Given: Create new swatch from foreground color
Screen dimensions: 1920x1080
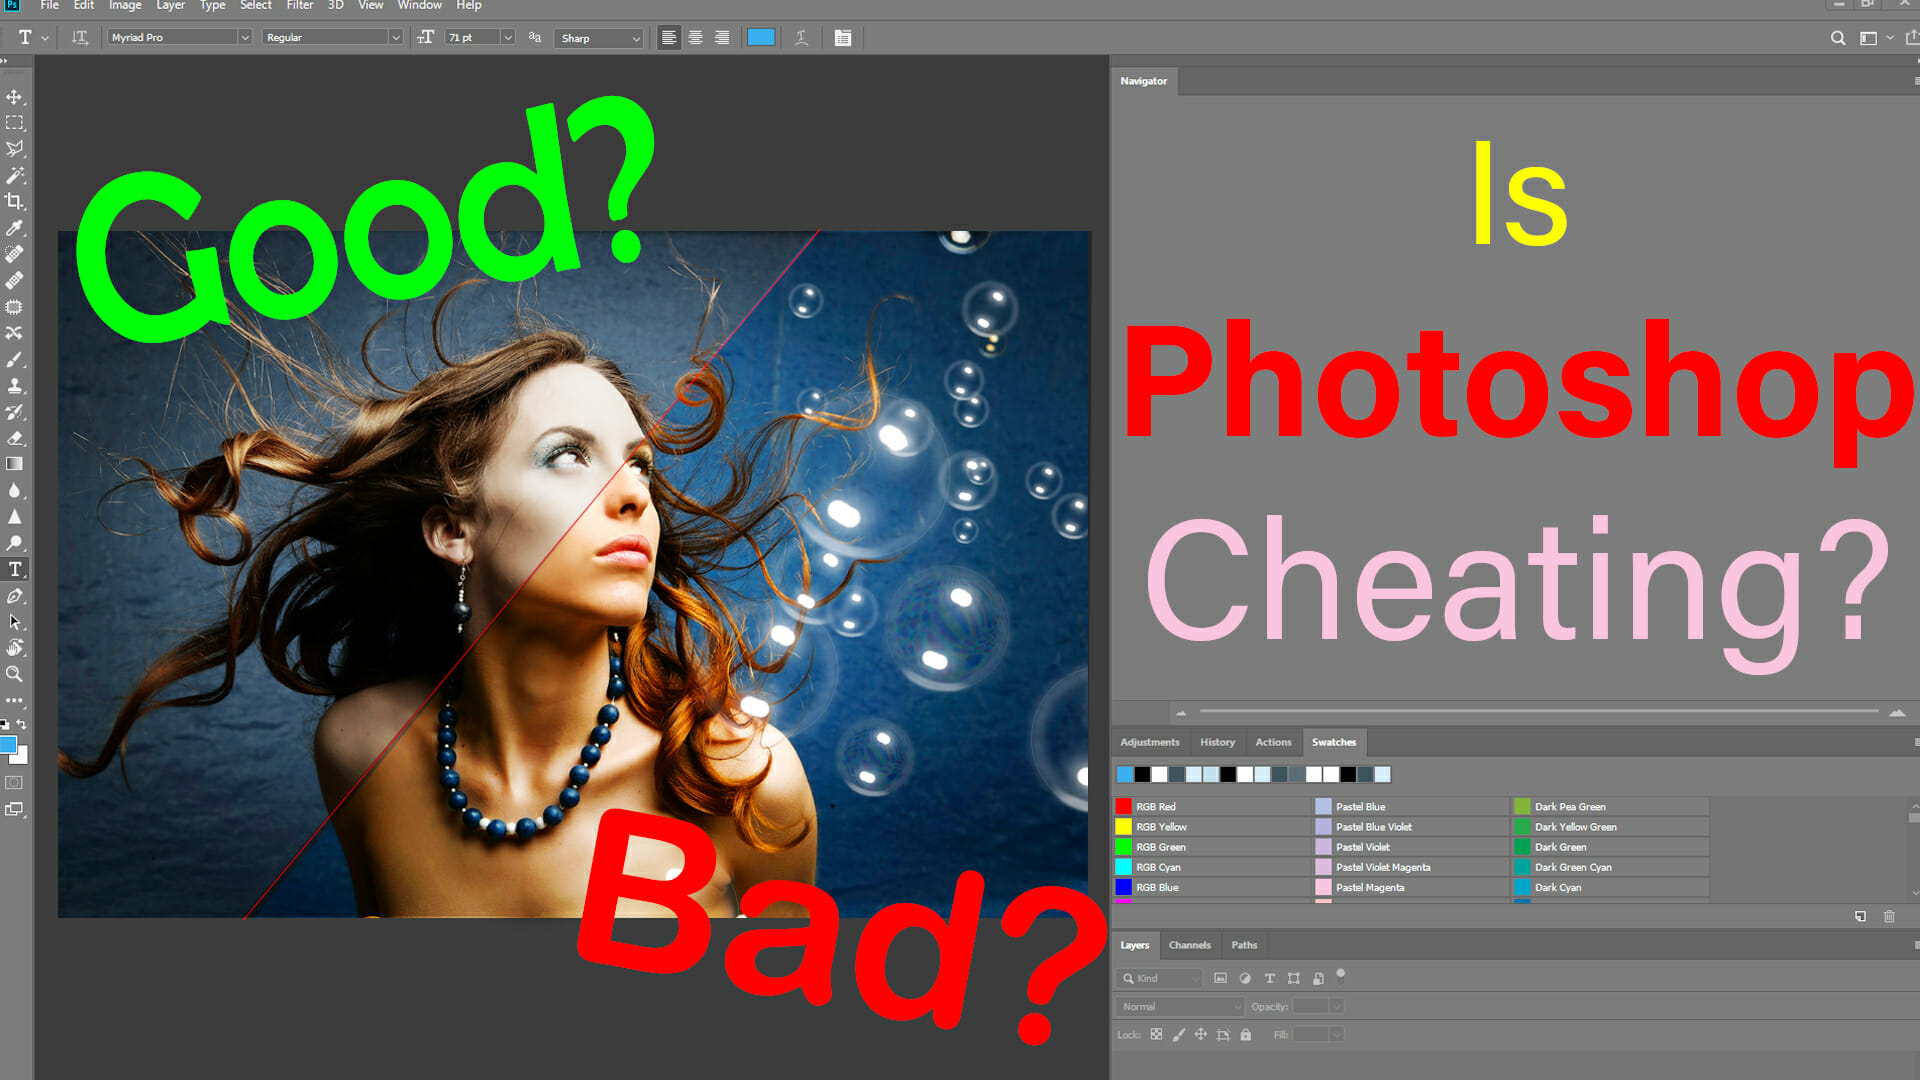Looking at the screenshot, I should [x=1860, y=916].
